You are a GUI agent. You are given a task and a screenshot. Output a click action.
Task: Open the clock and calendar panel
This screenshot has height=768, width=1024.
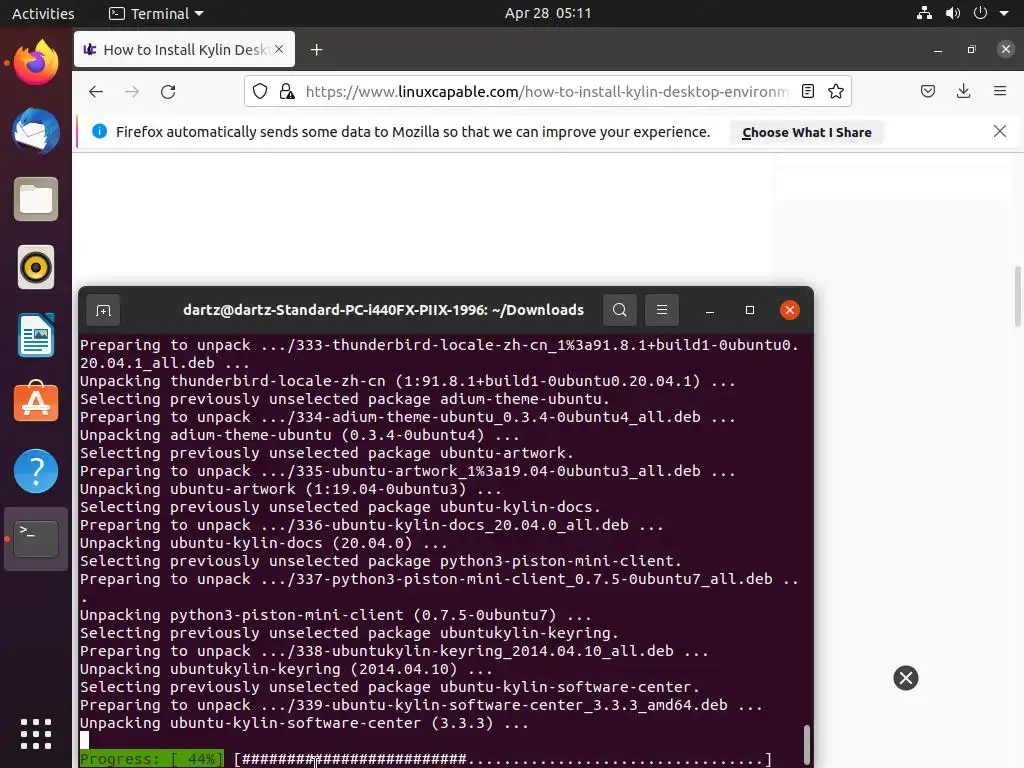tap(548, 14)
